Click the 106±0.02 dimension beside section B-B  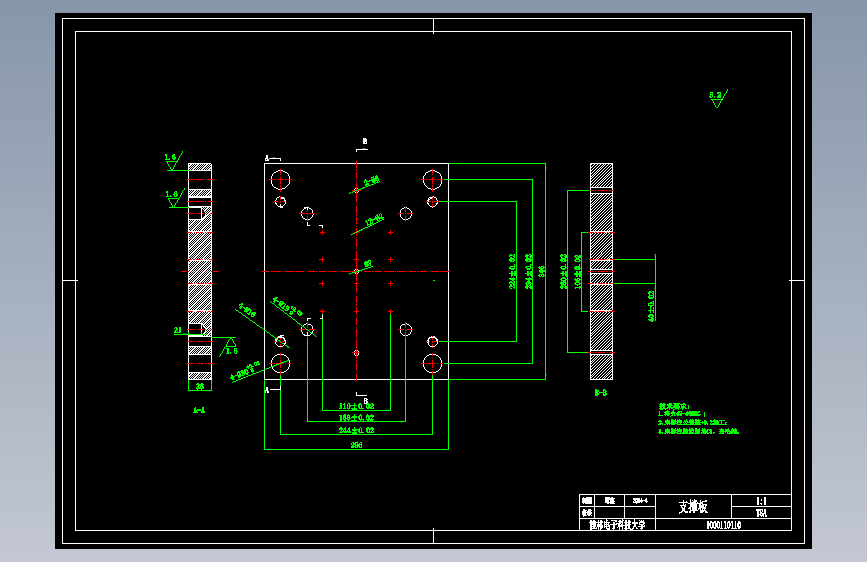pyautogui.click(x=578, y=271)
